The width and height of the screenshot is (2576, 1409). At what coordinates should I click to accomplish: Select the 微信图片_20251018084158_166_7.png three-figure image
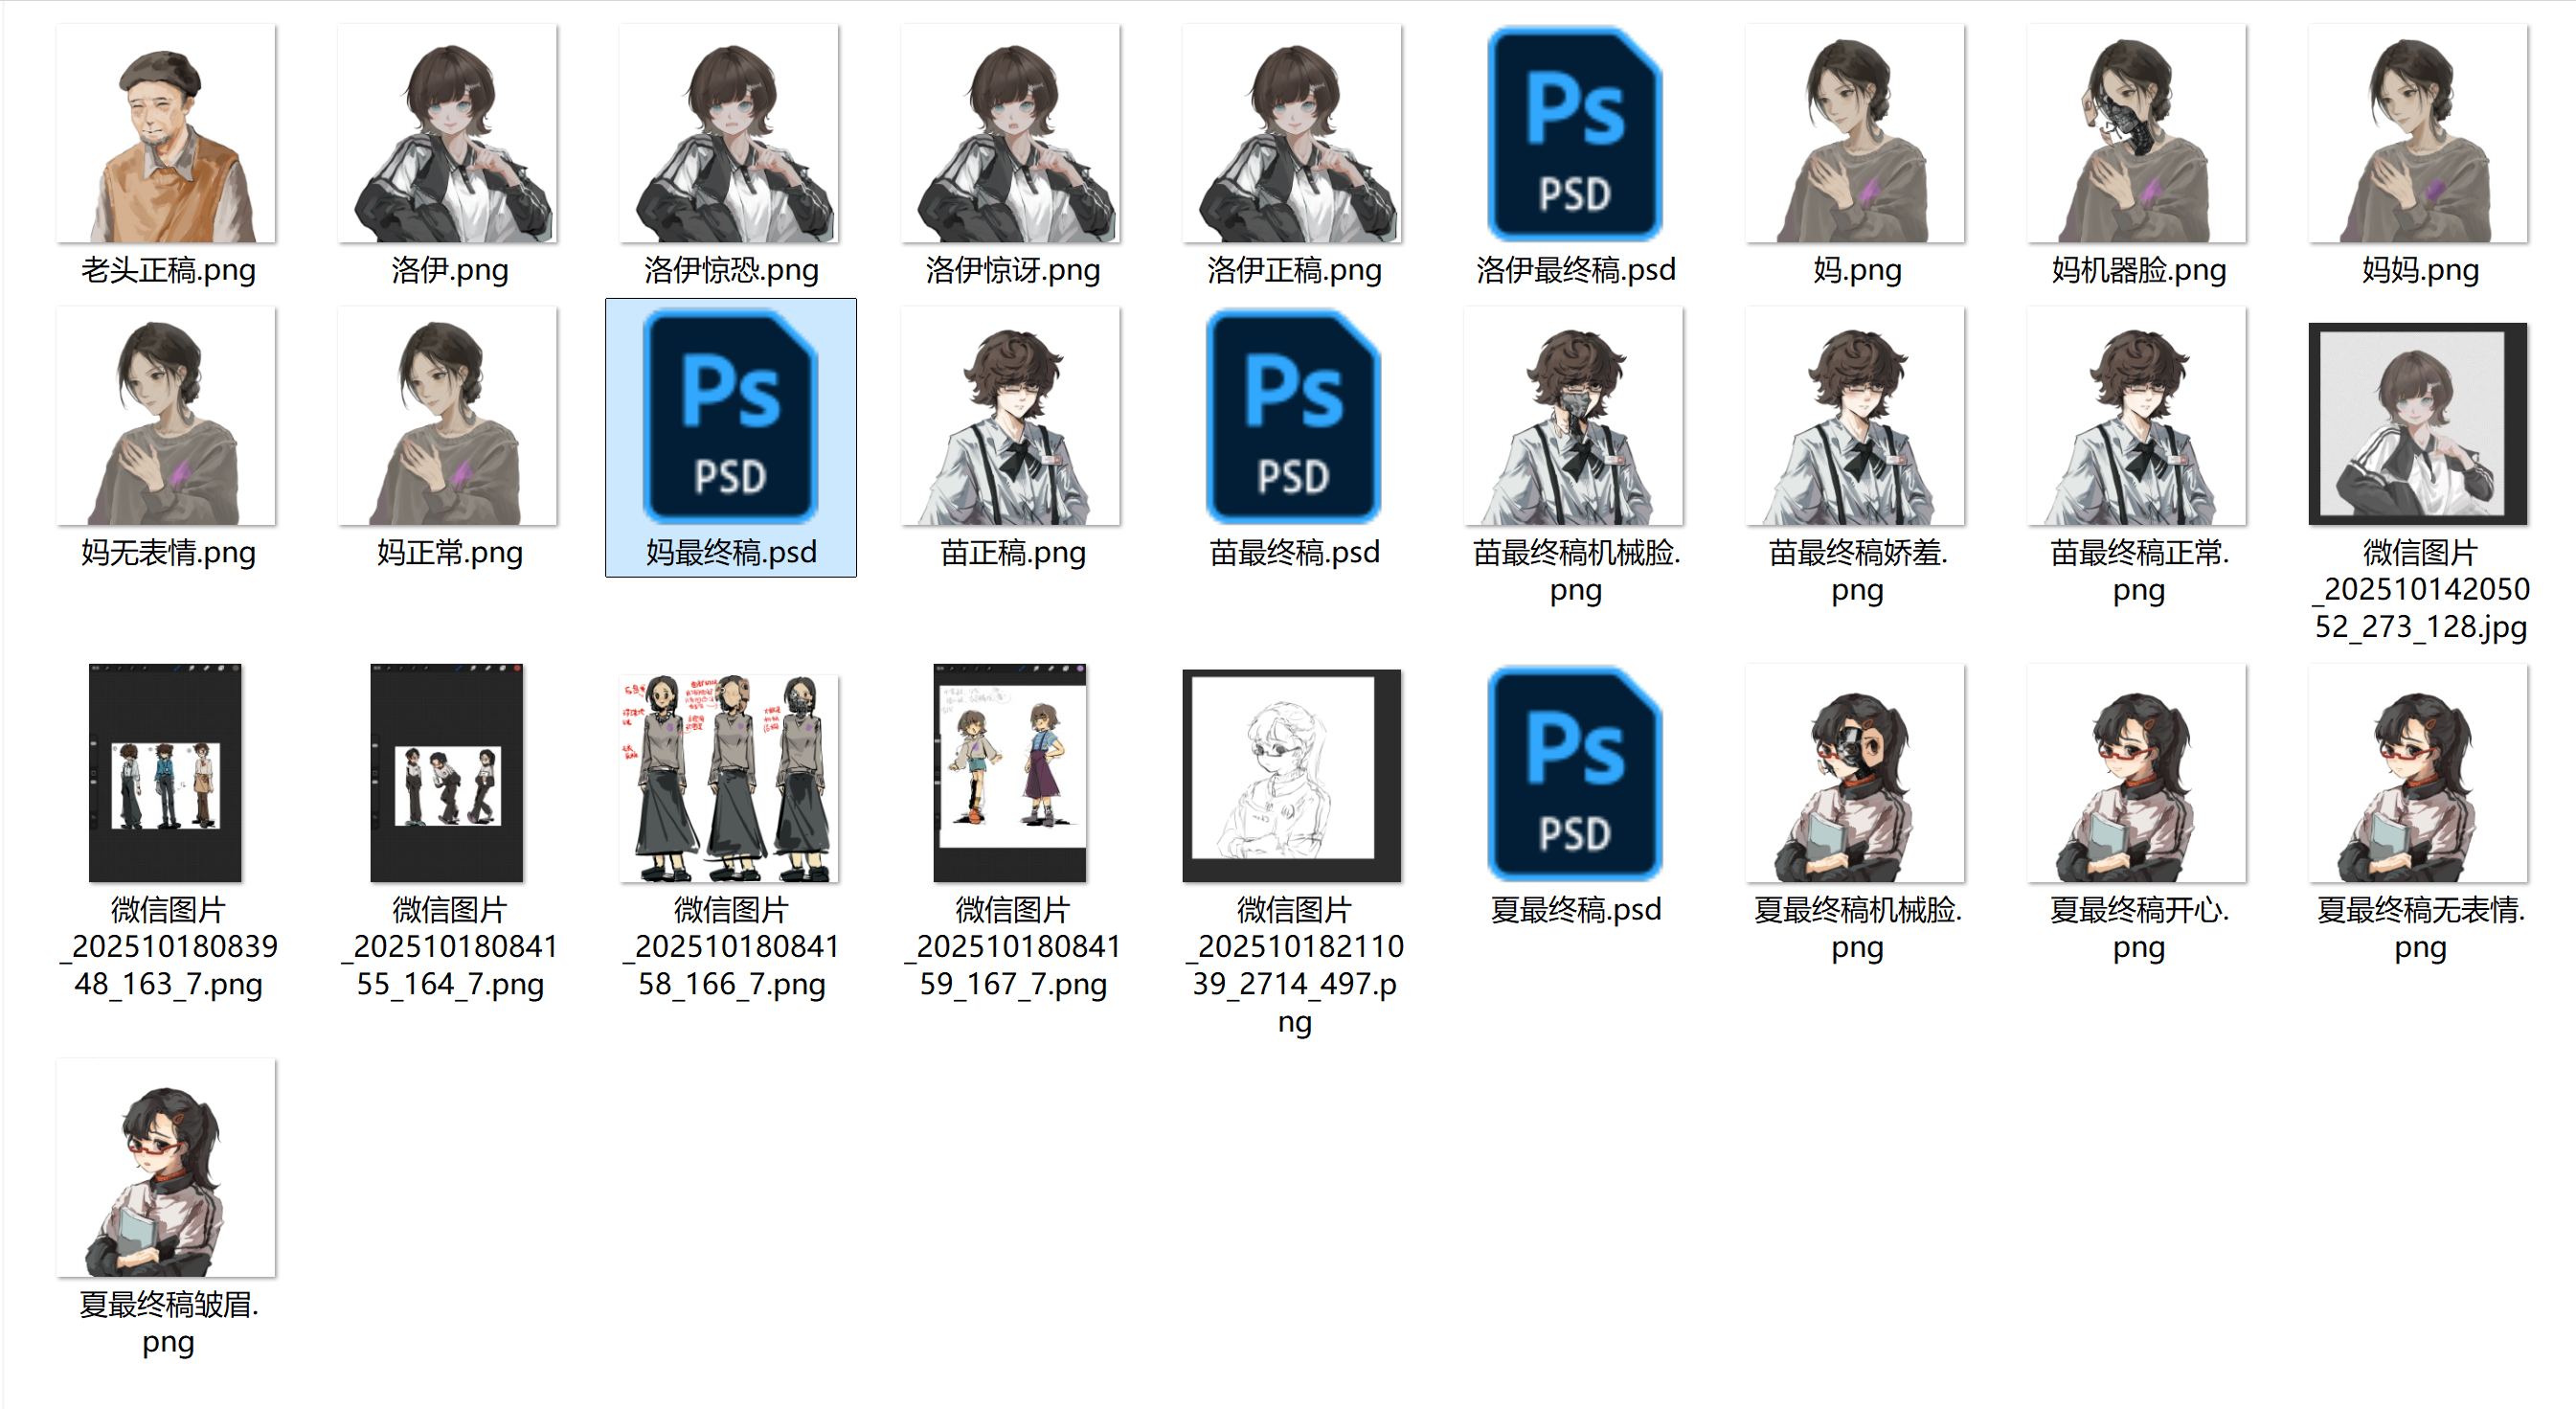(x=730, y=776)
